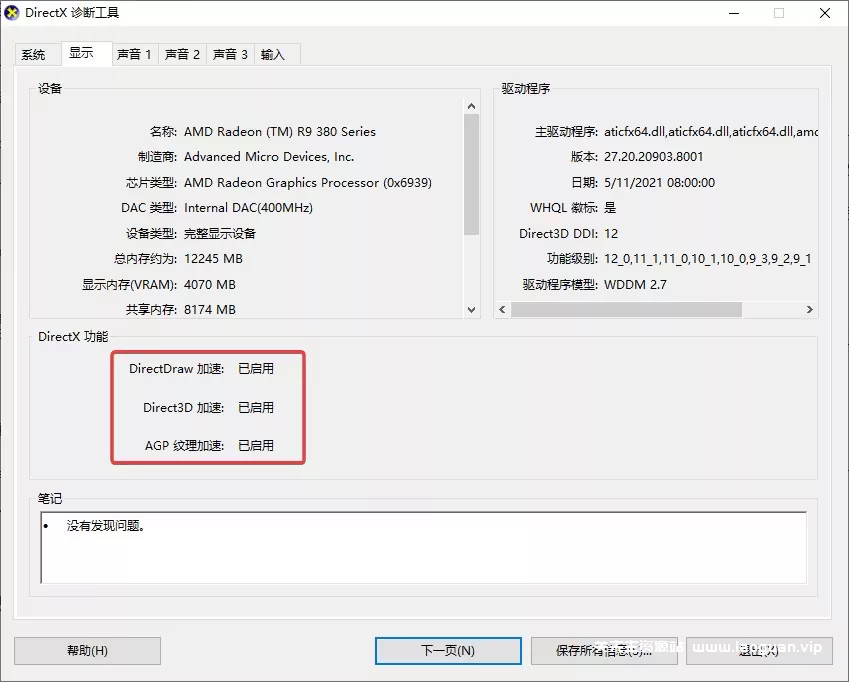Switch to the 声音 1 tab

coord(134,54)
